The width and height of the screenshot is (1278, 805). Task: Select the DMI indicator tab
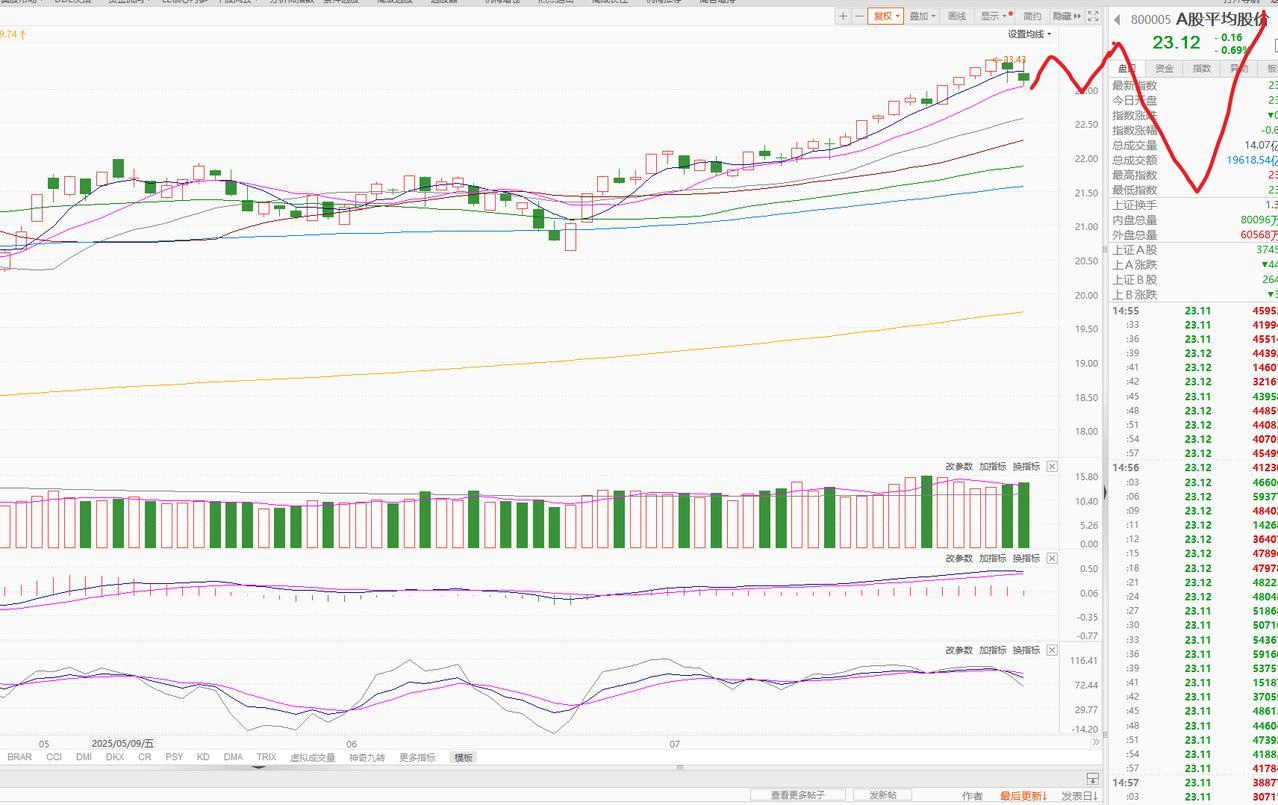pyautogui.click(x=84, y=757)
